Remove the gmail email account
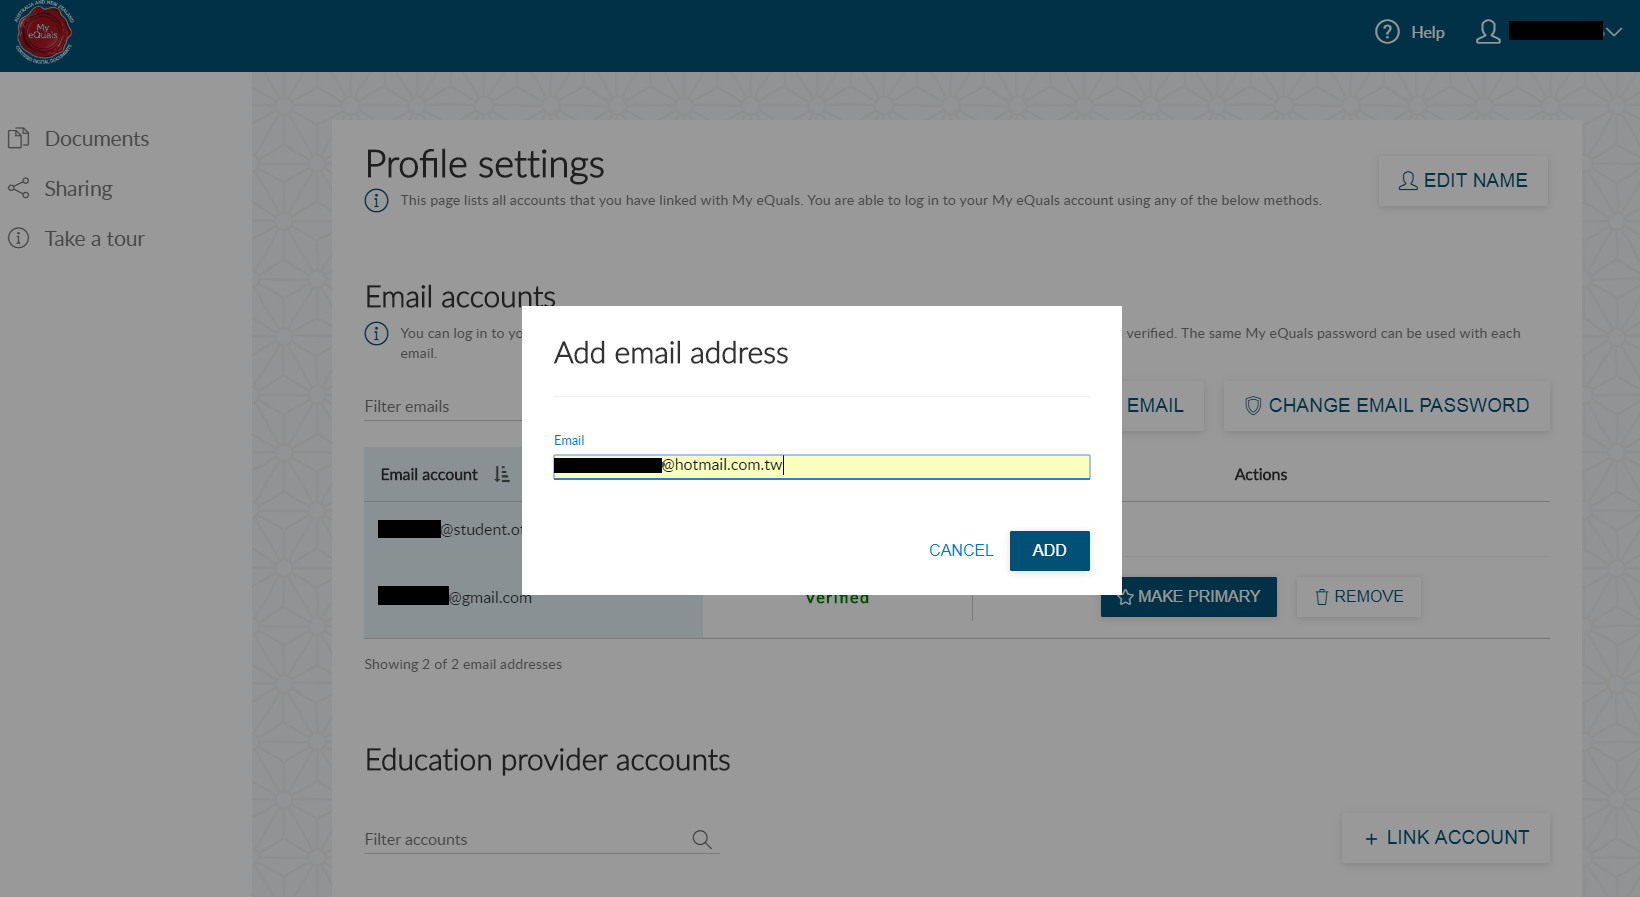1640x897 pixels. pos(1358,597)
